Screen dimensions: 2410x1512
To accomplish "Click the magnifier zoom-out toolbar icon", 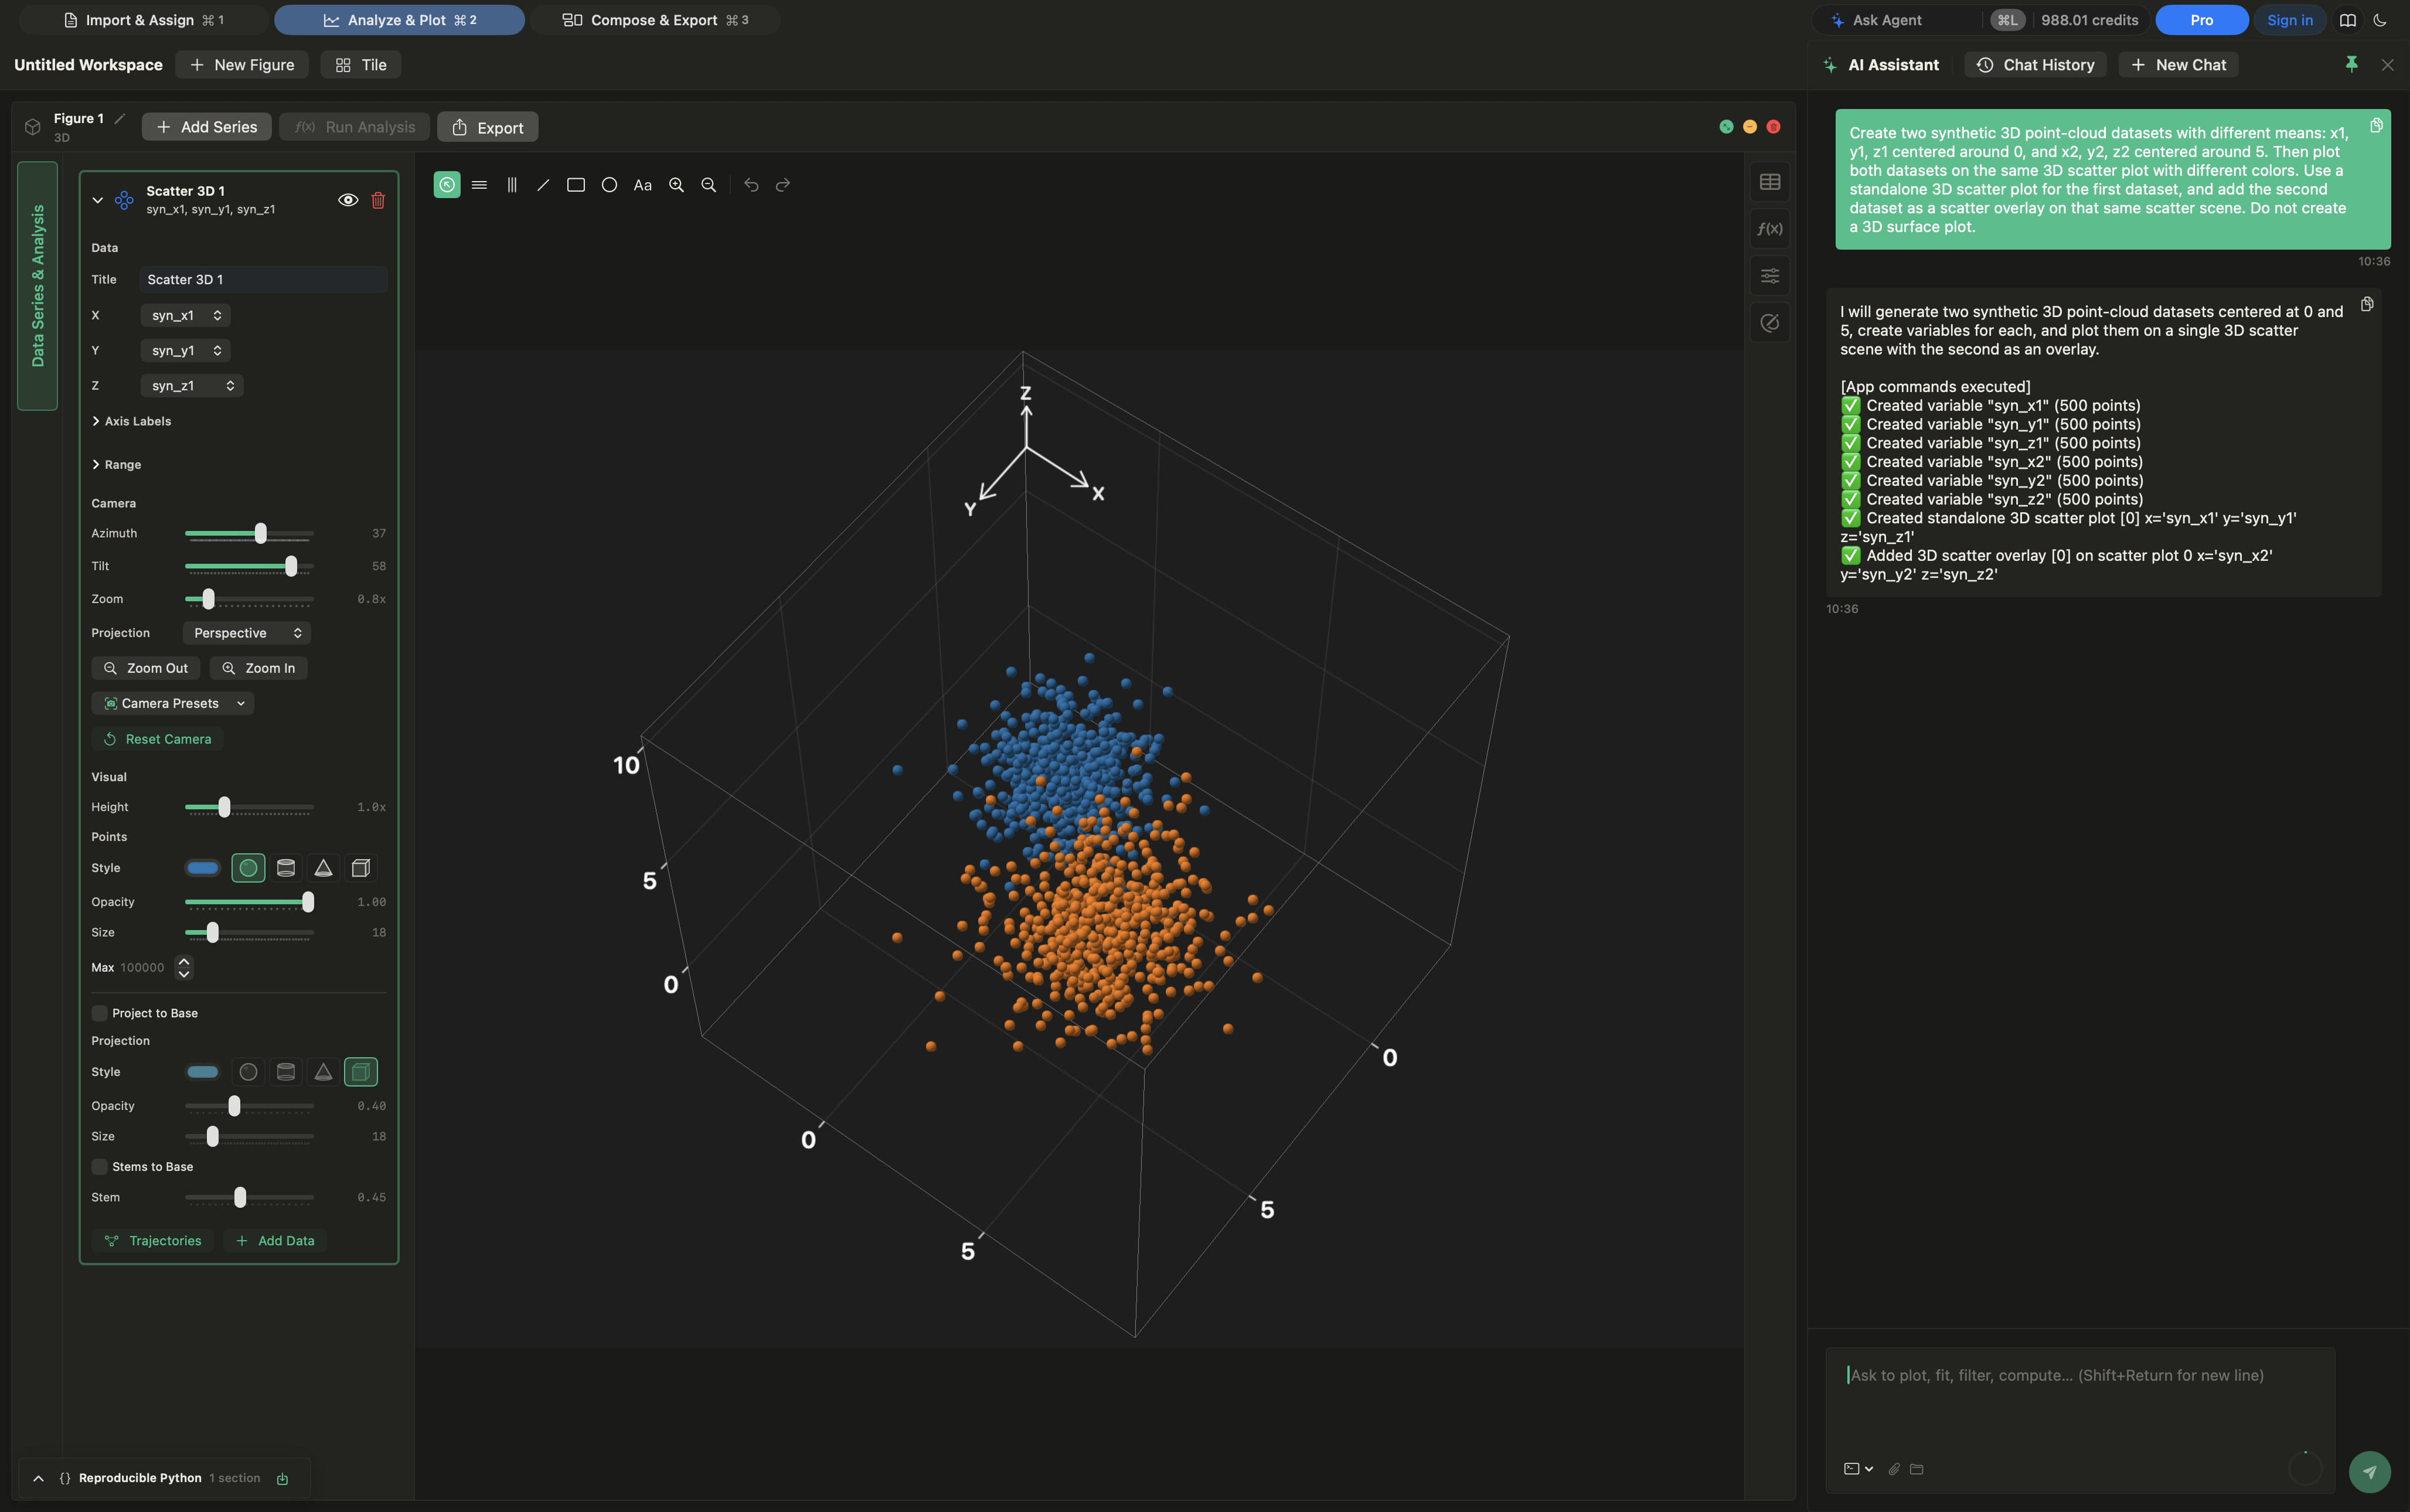I will [709, 185].
